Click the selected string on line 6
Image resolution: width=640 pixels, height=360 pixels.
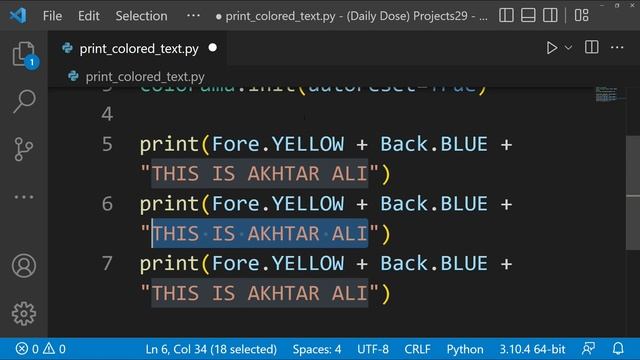pos(260,233)
